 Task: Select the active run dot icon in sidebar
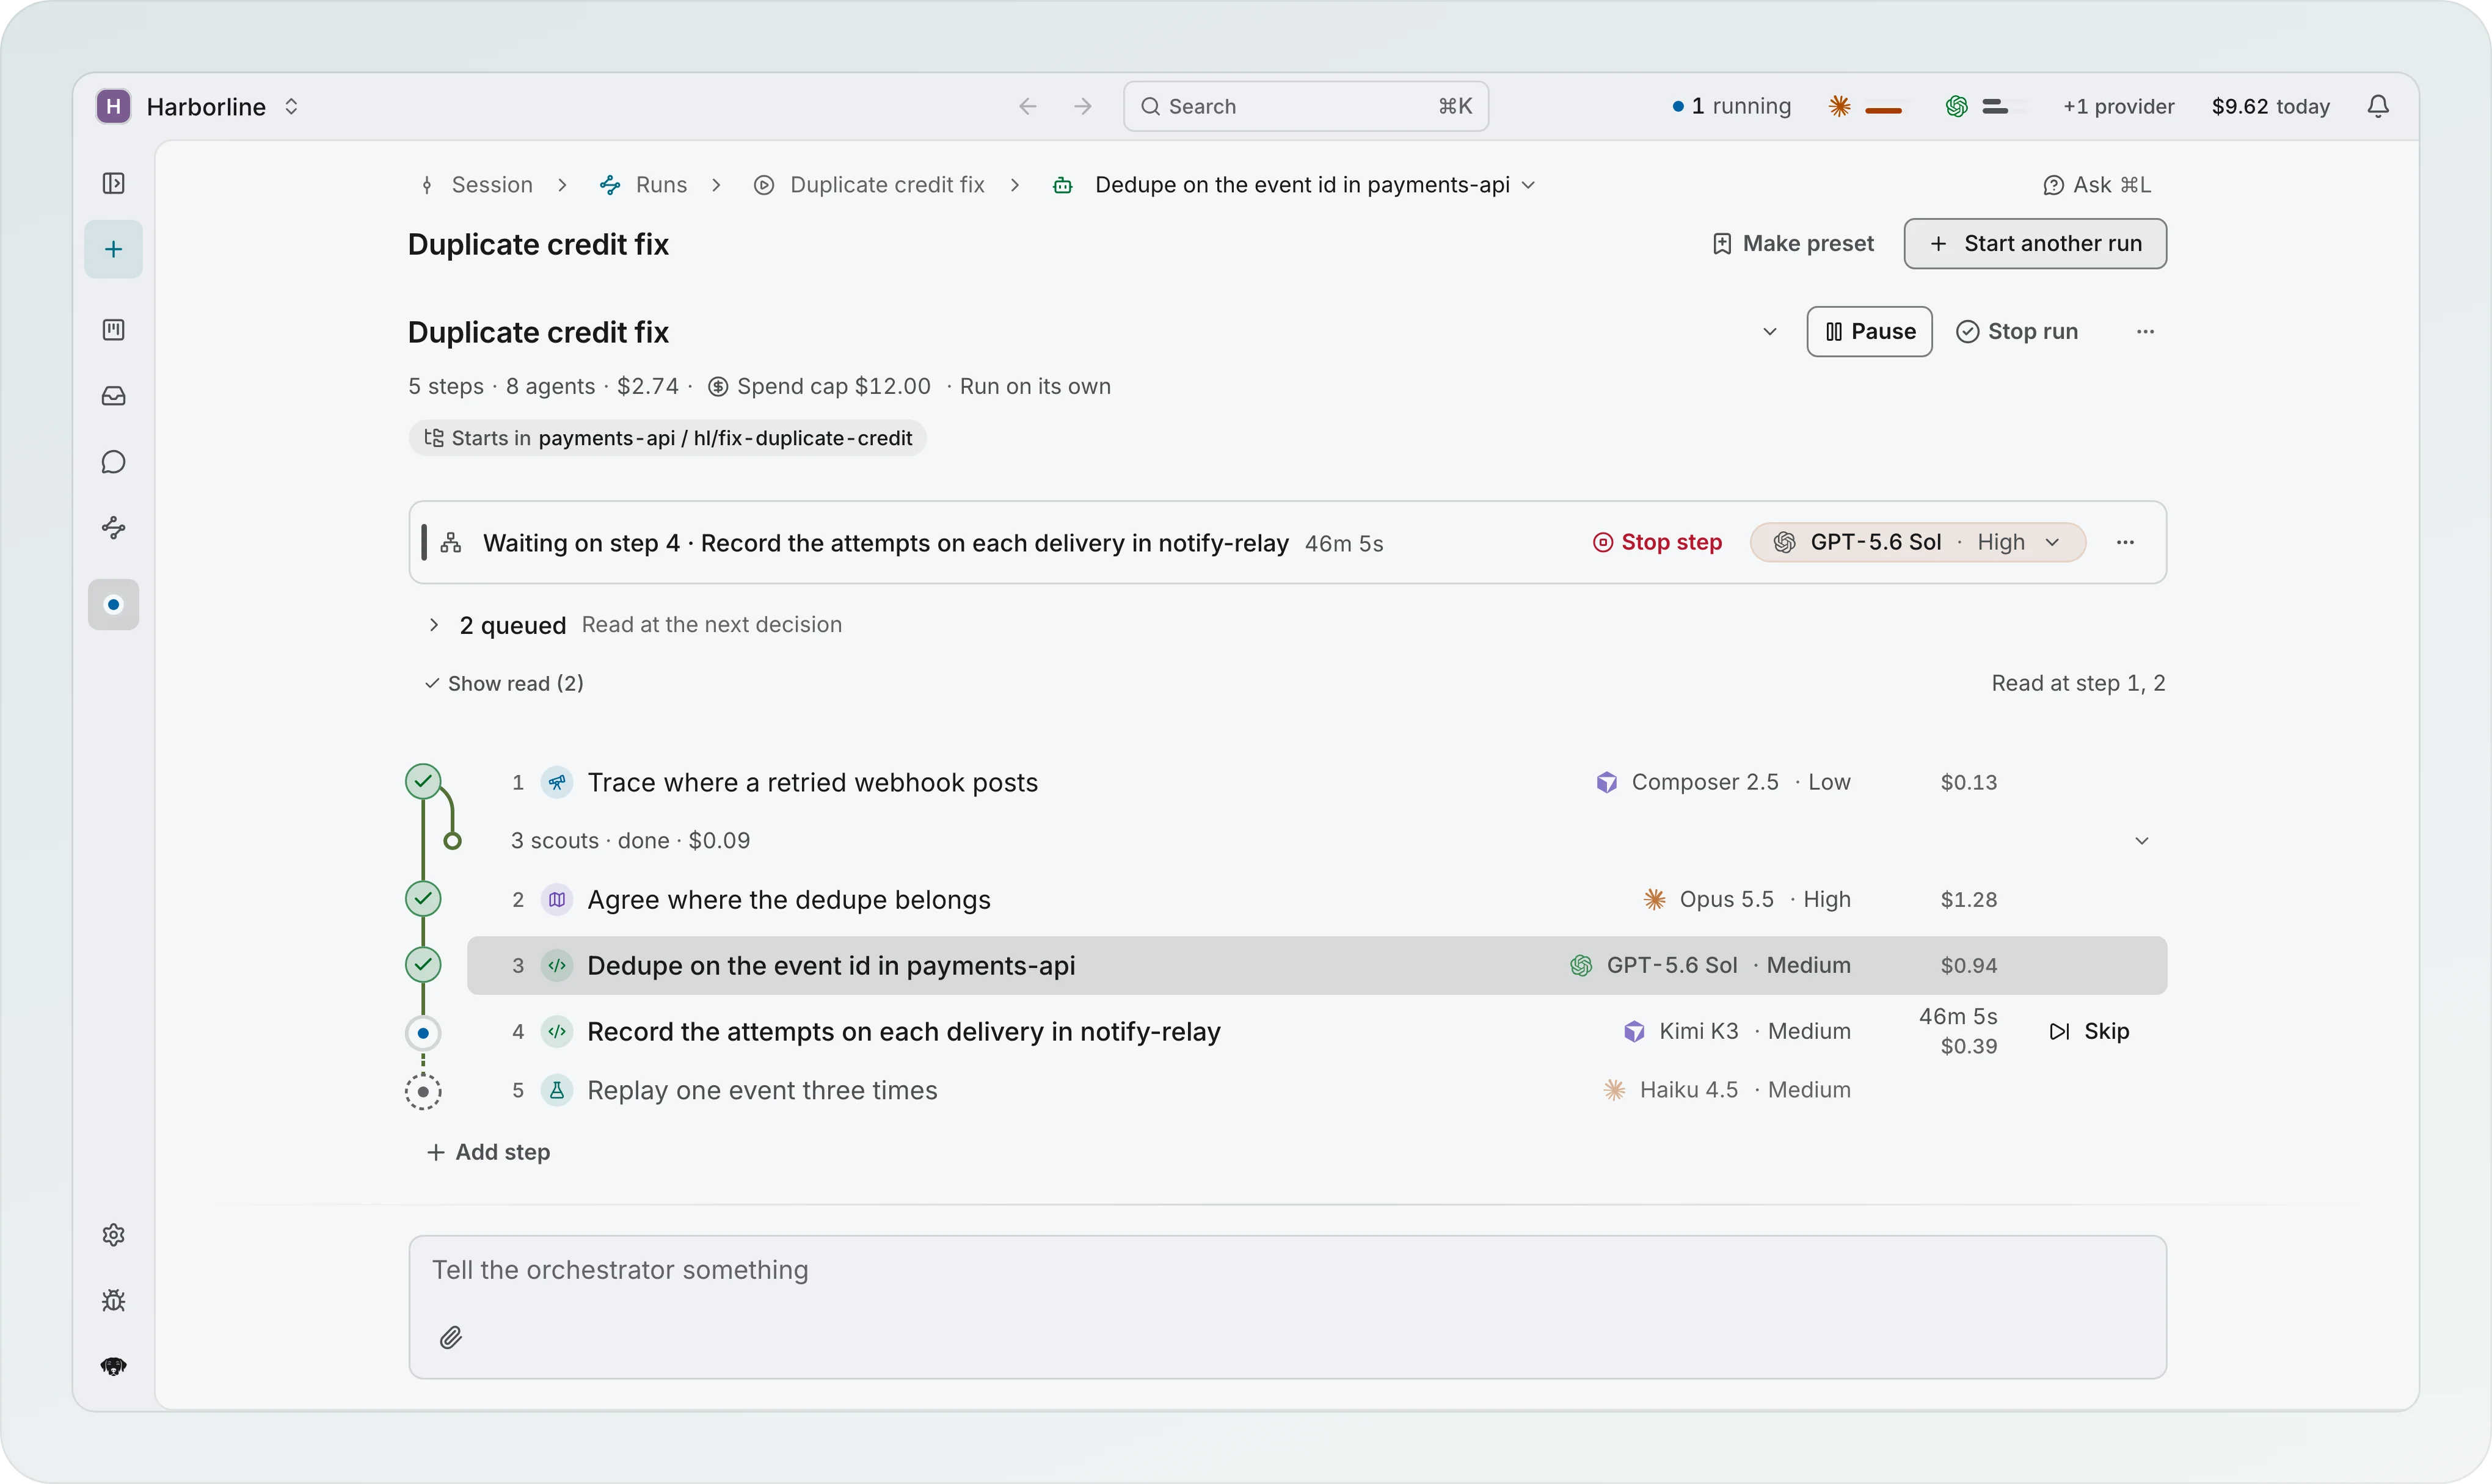113,604
